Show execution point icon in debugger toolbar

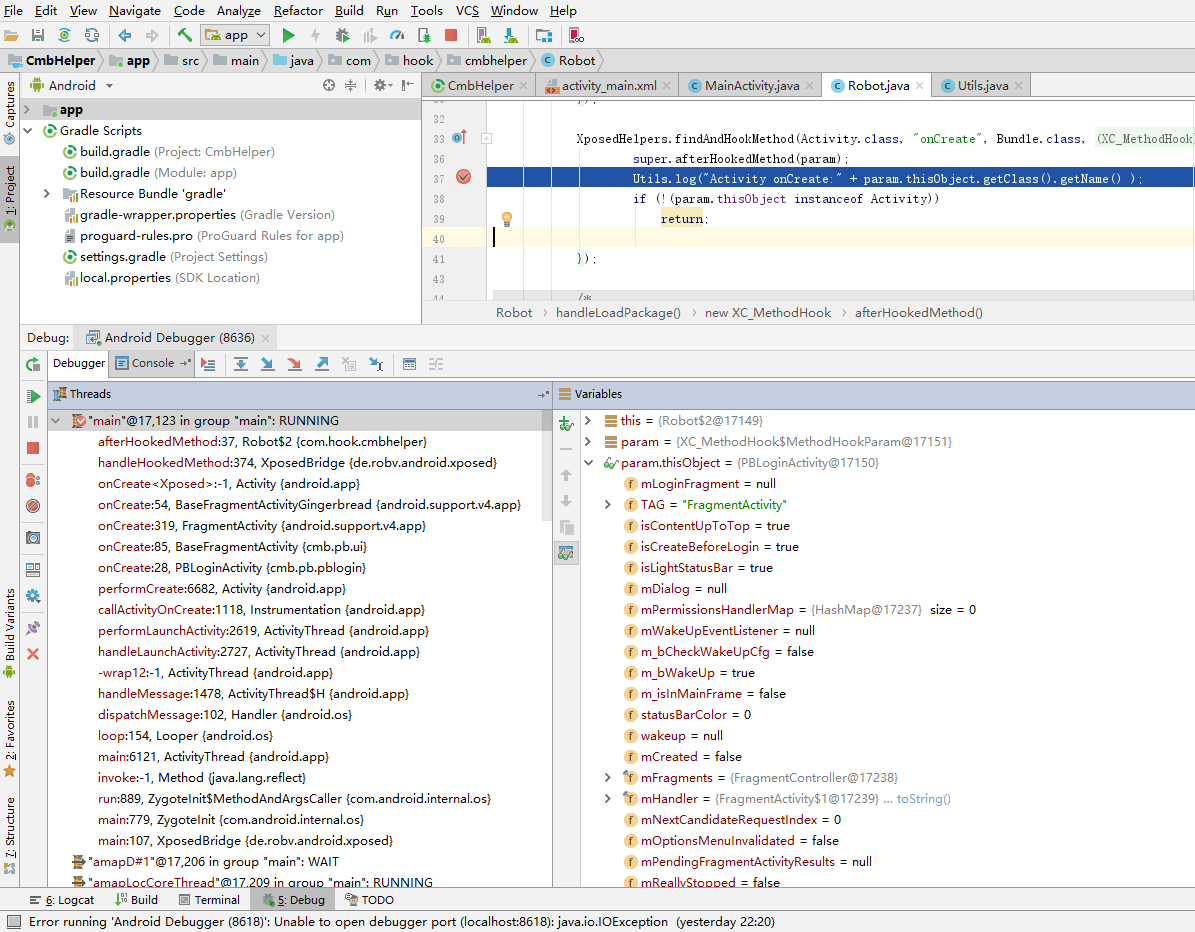click(x=208, y=364)
